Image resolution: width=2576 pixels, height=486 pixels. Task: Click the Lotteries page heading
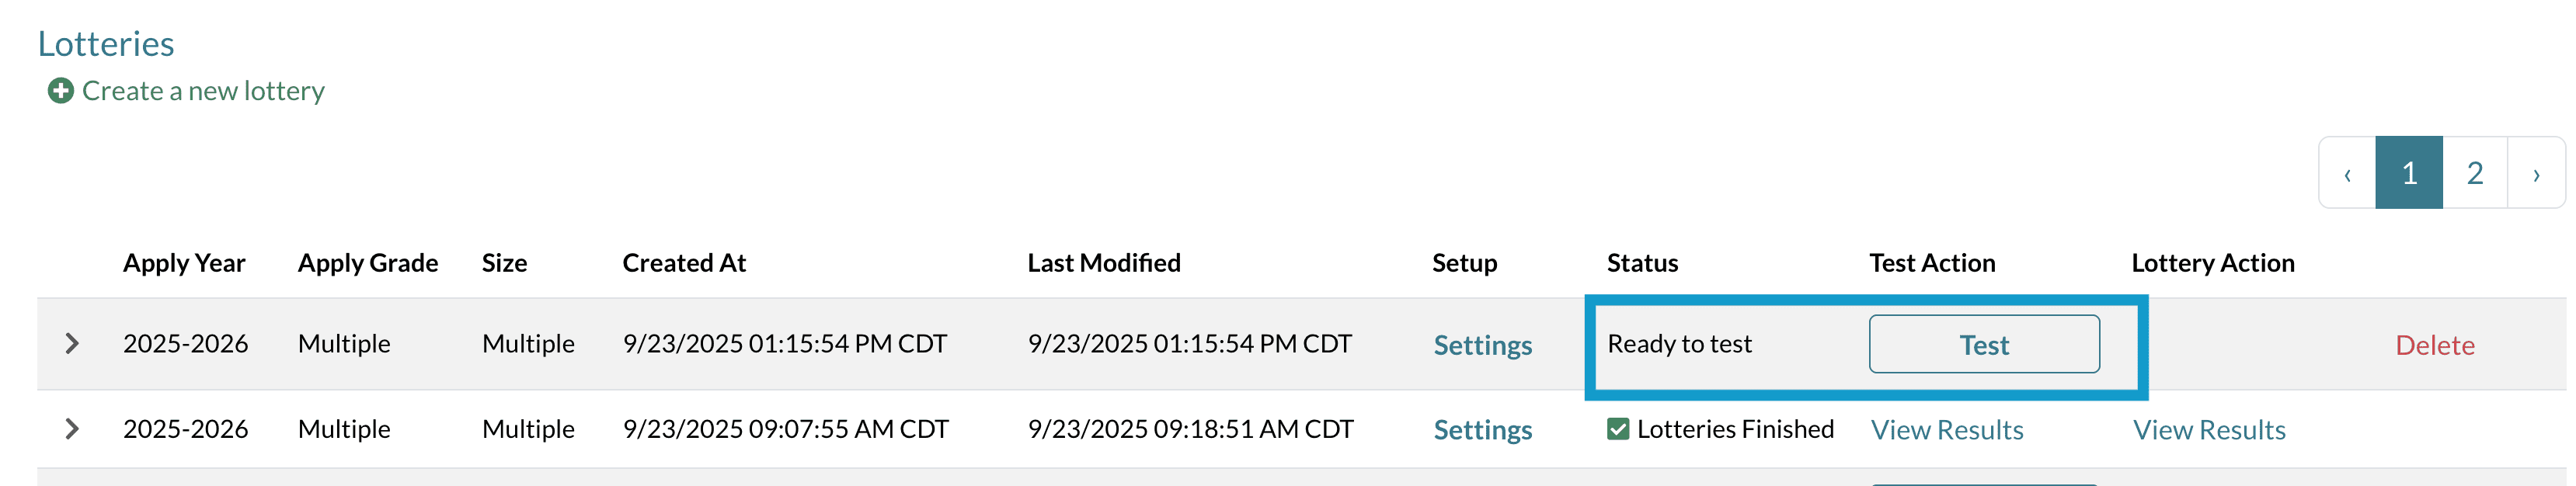[106, 44]
